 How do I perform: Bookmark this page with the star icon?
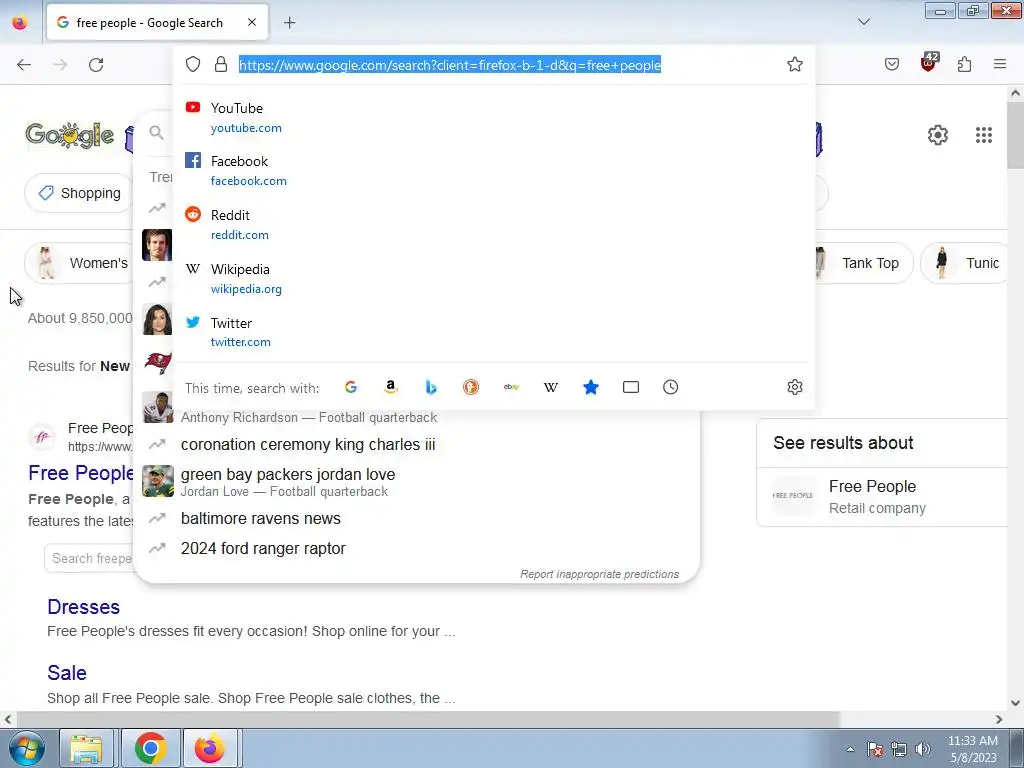(x=794, y=64)
